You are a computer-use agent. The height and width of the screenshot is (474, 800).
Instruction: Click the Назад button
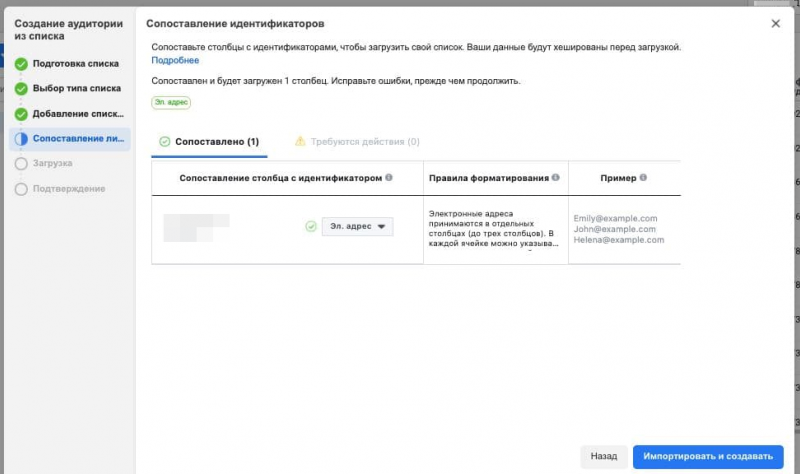[604, 456]
